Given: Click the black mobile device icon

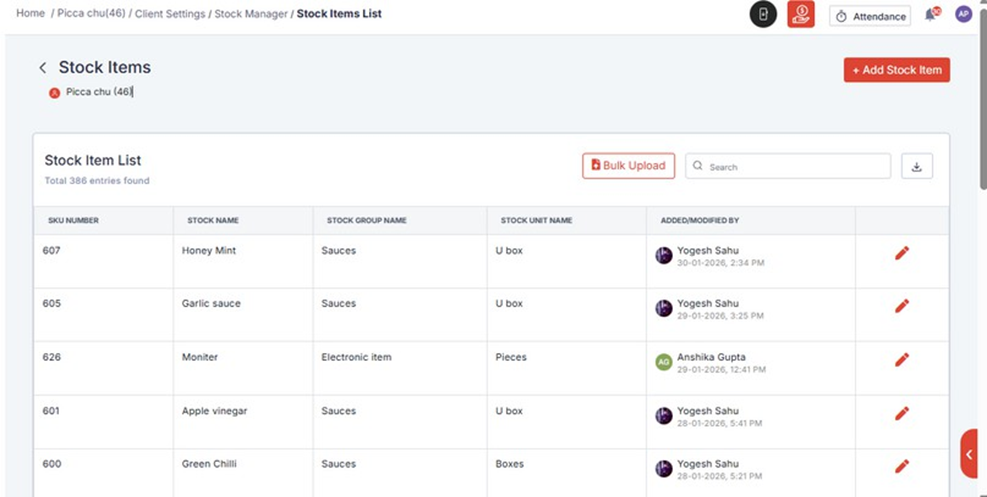Looking at the screenshot, I should [x=763, y=15].
